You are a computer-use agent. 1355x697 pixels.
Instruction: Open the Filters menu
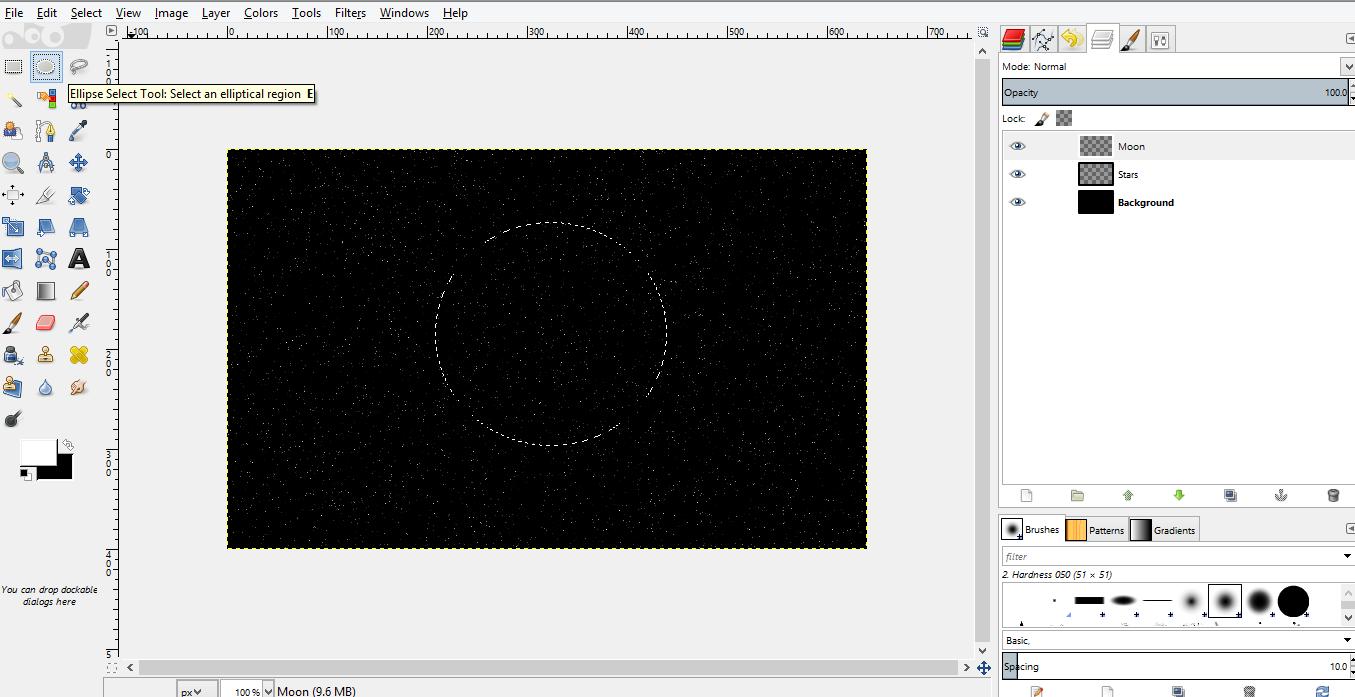350,13
